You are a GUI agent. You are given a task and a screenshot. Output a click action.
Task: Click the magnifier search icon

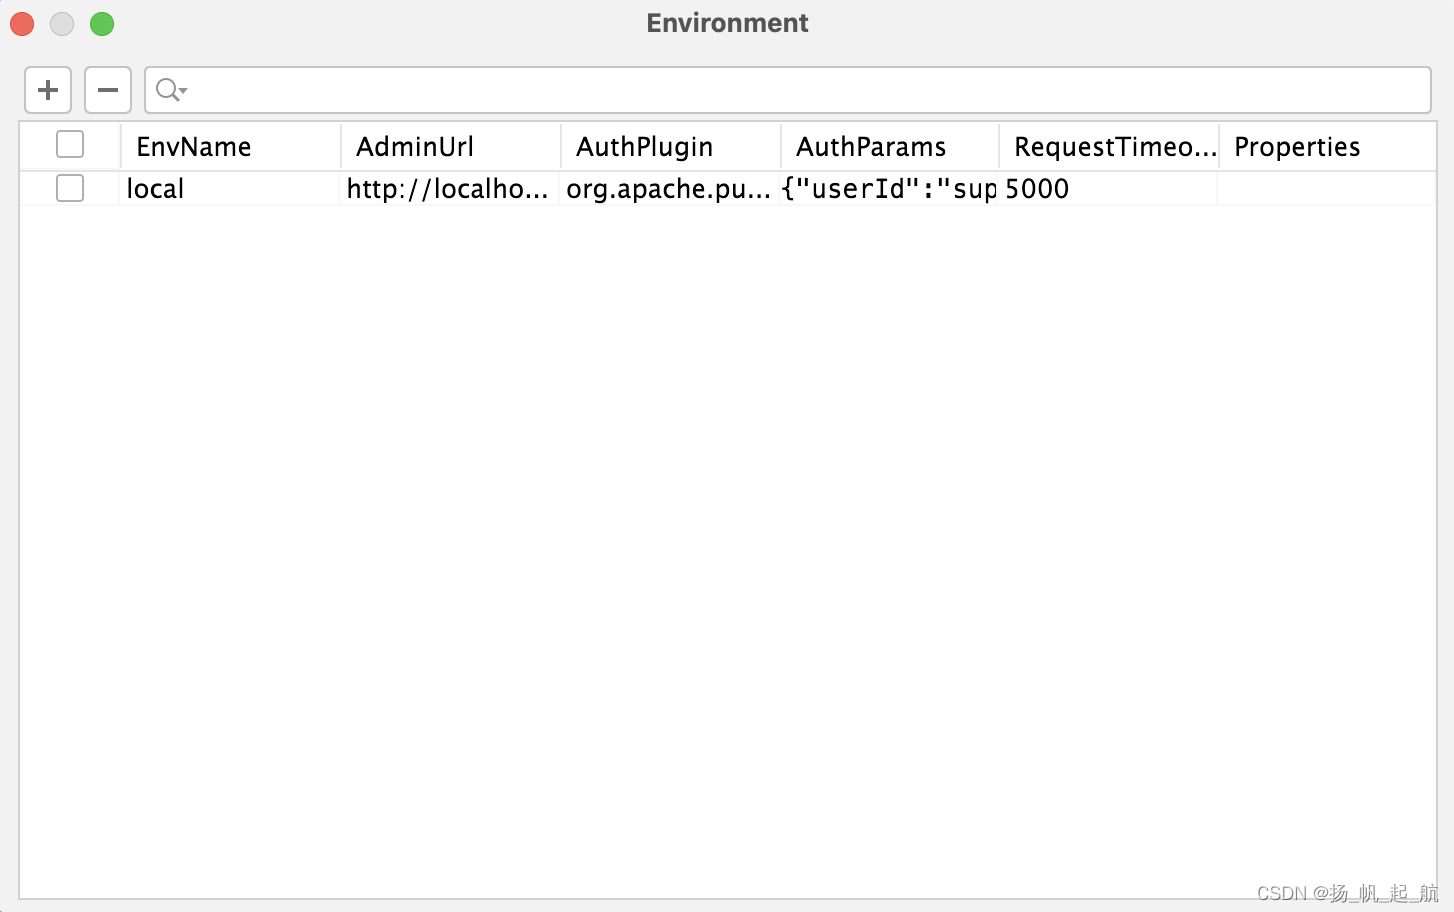166,90
